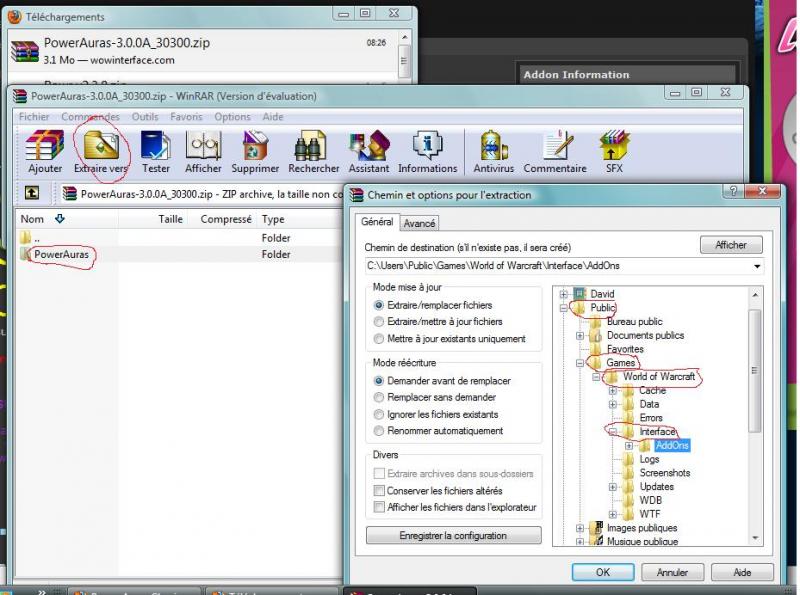Expand the Cache folder node
The width and height of the screenshot is (800, 595).
pos(613,390)
